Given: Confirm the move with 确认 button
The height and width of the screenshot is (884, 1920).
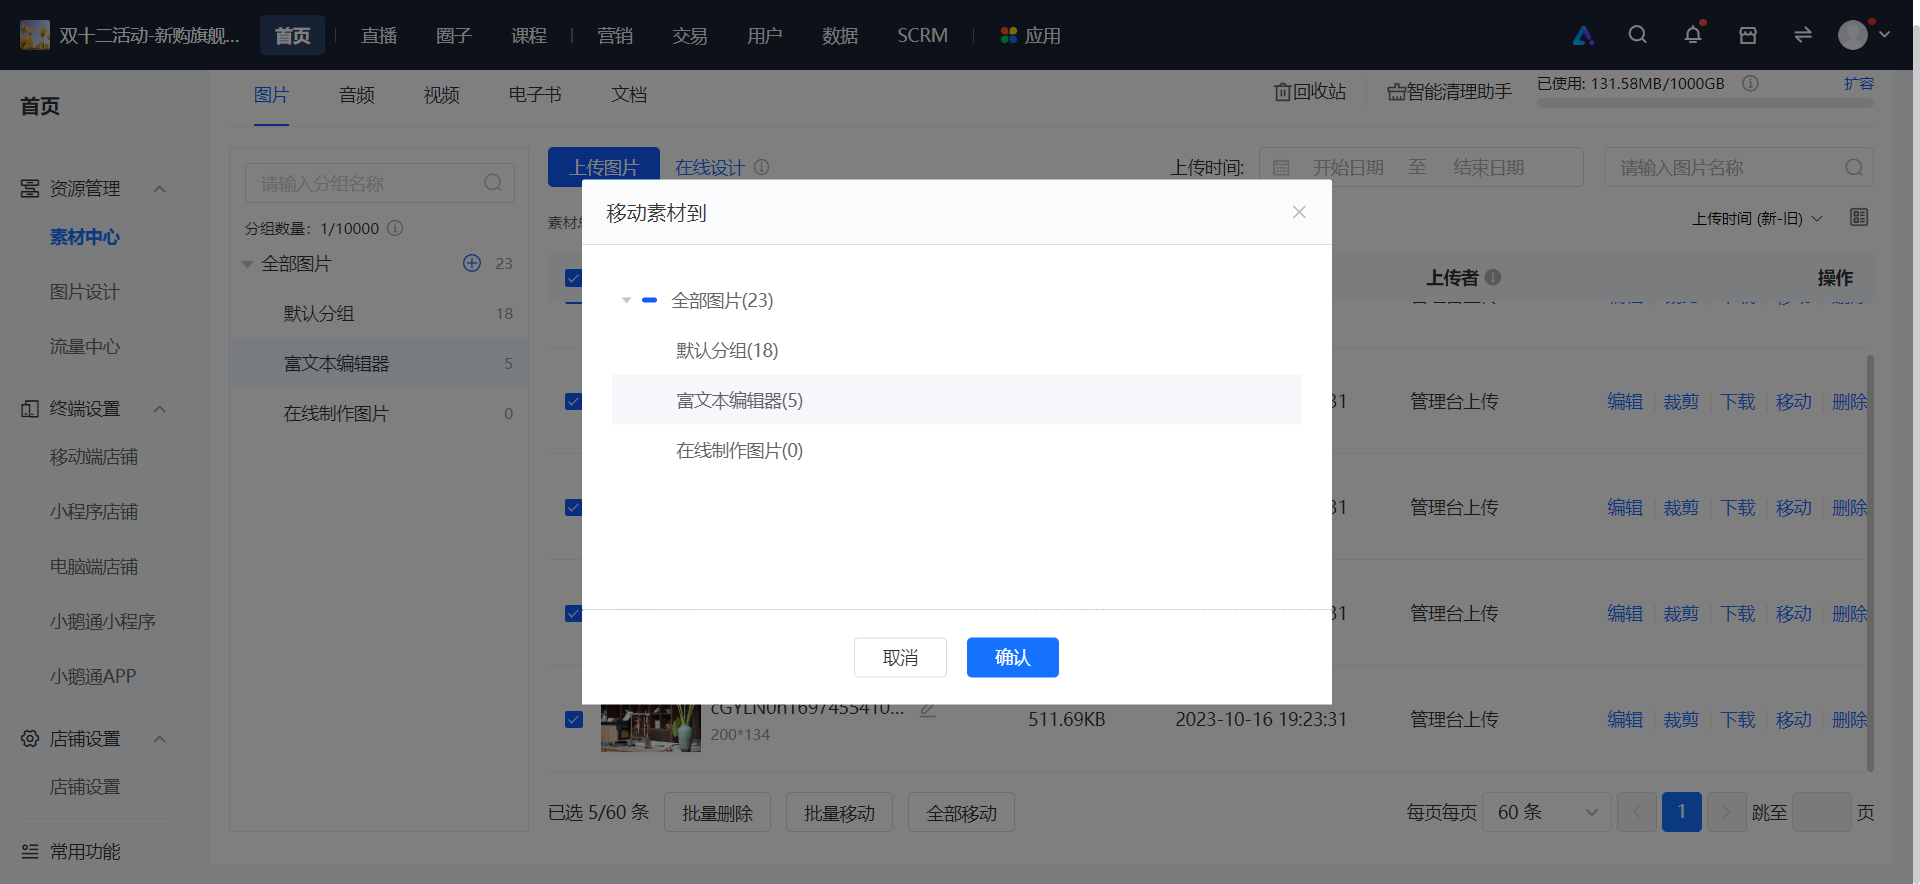Looking at the screenshot, I should pos(1013,658).
